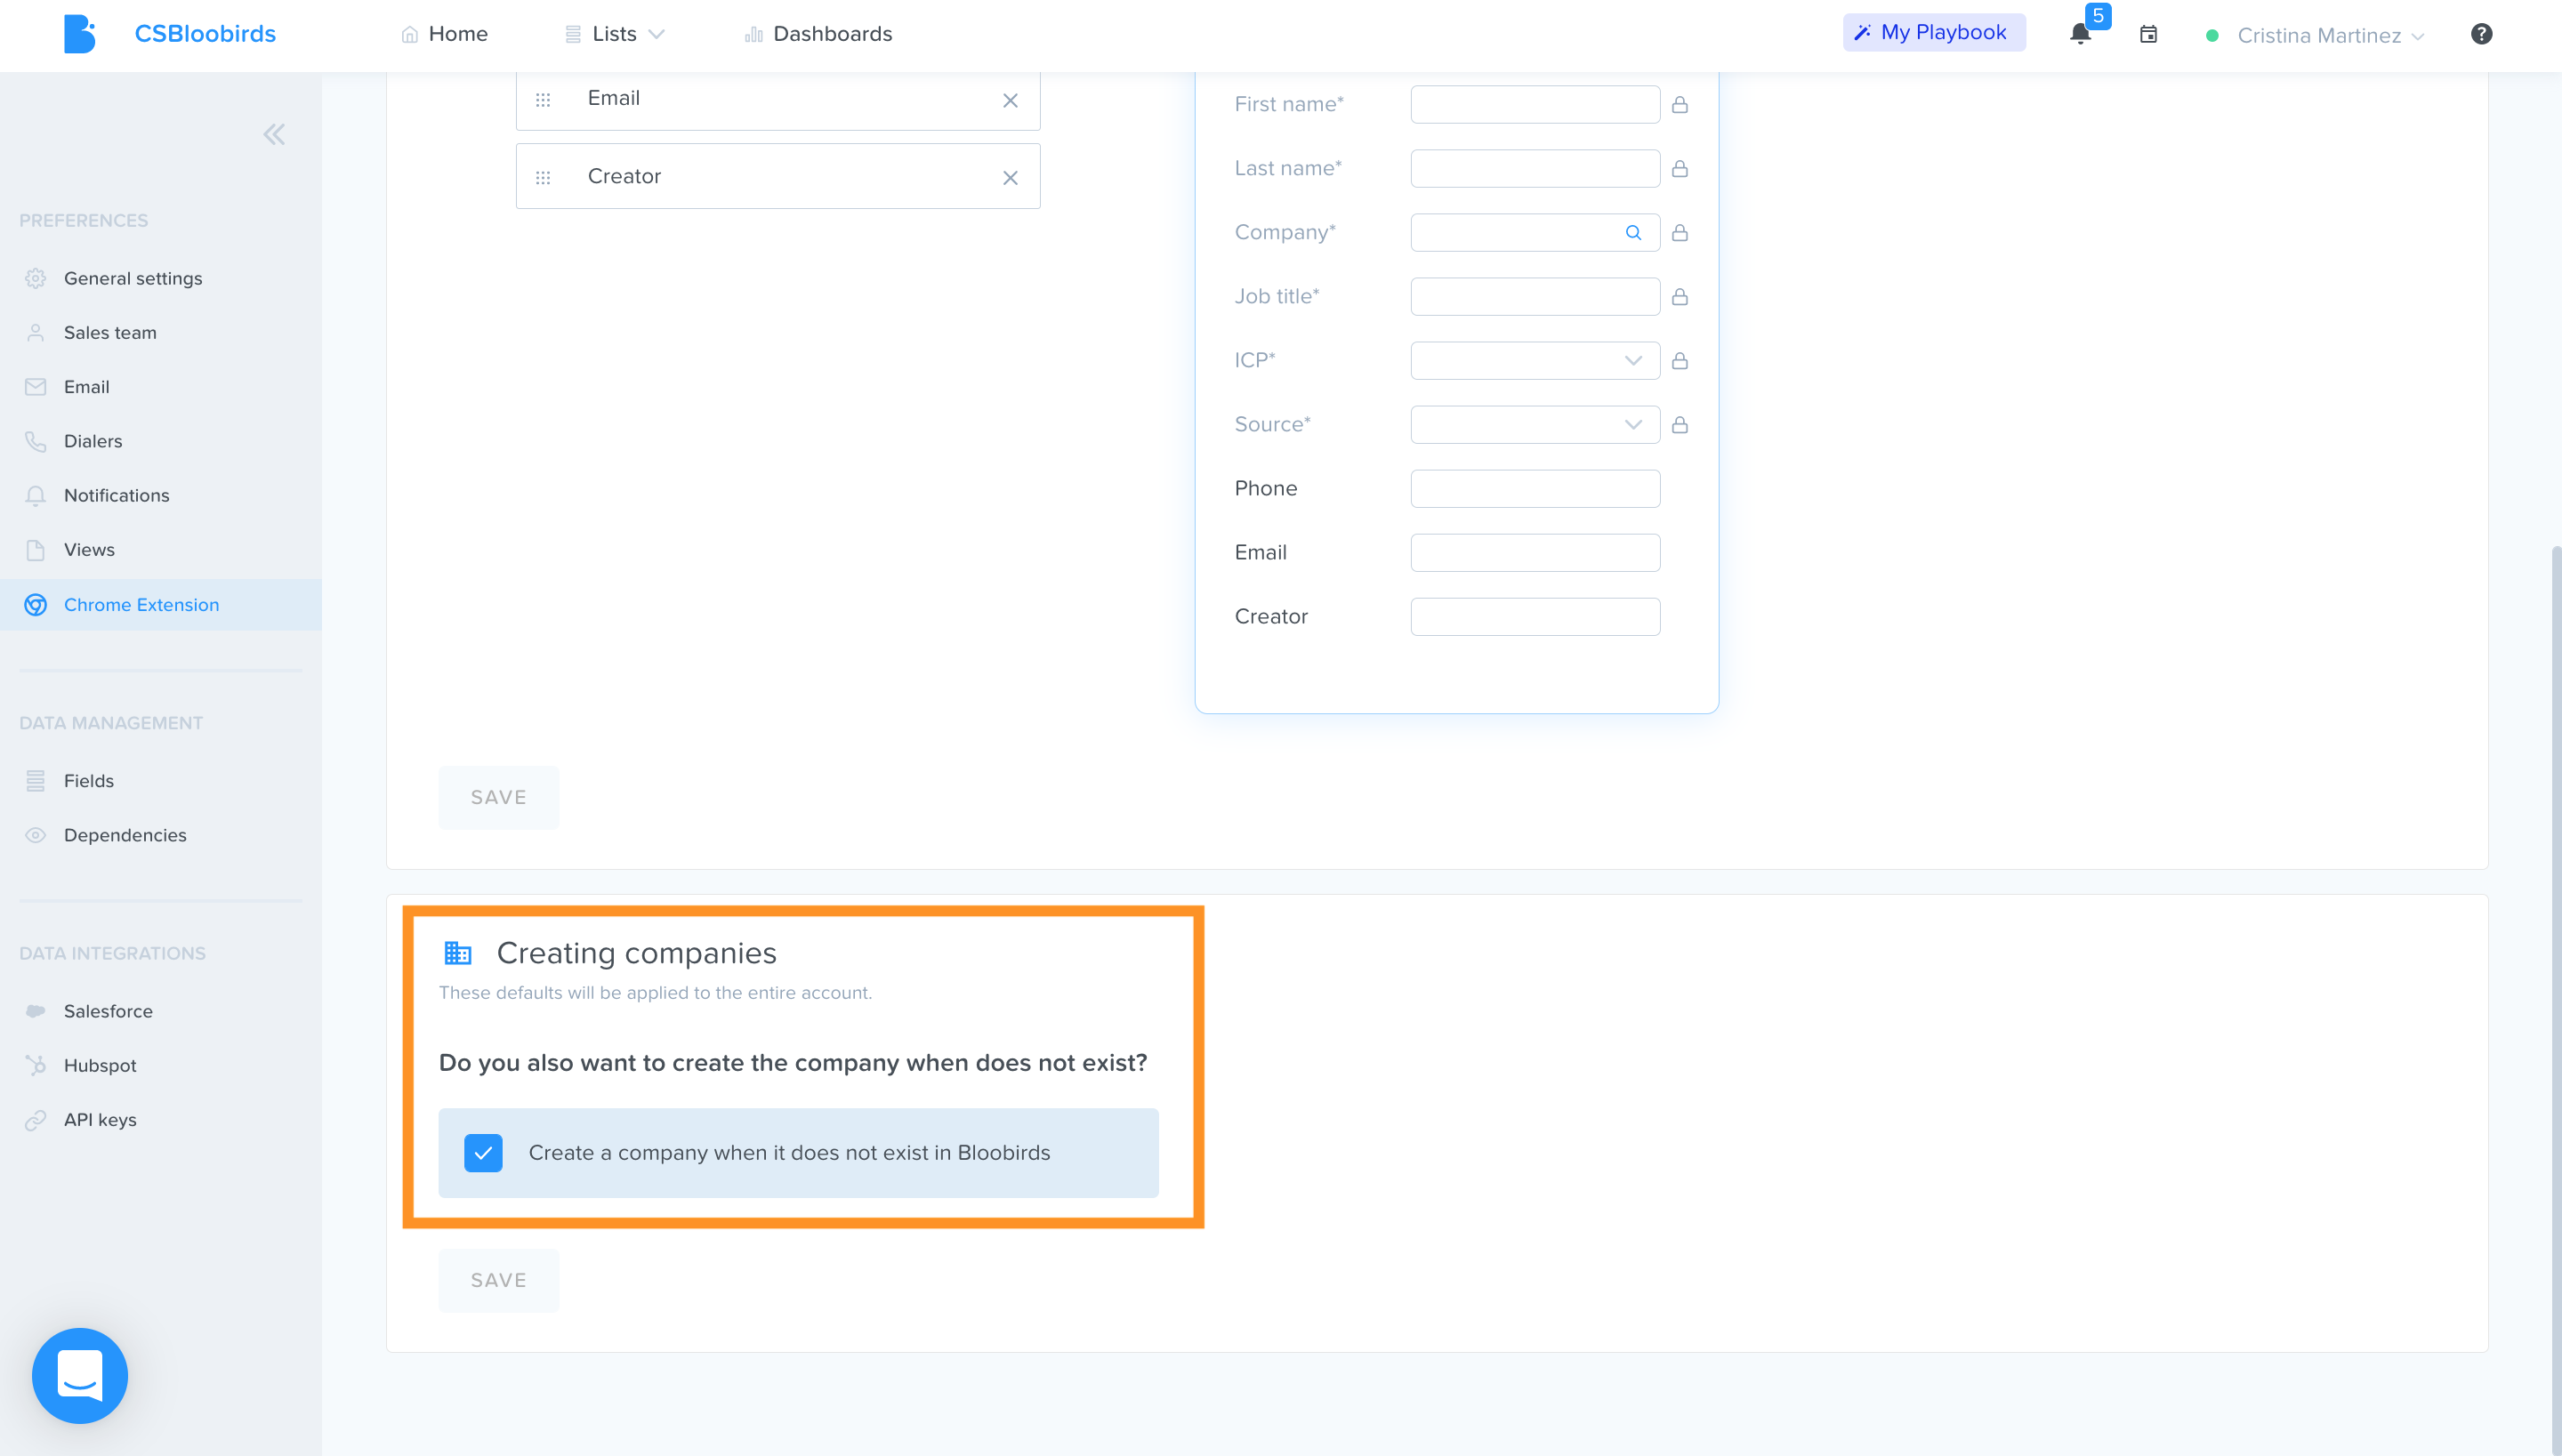Viewport: 2562px width, 1456px height.
Task: Click the First name input field
Action: tap(1535, 105)
